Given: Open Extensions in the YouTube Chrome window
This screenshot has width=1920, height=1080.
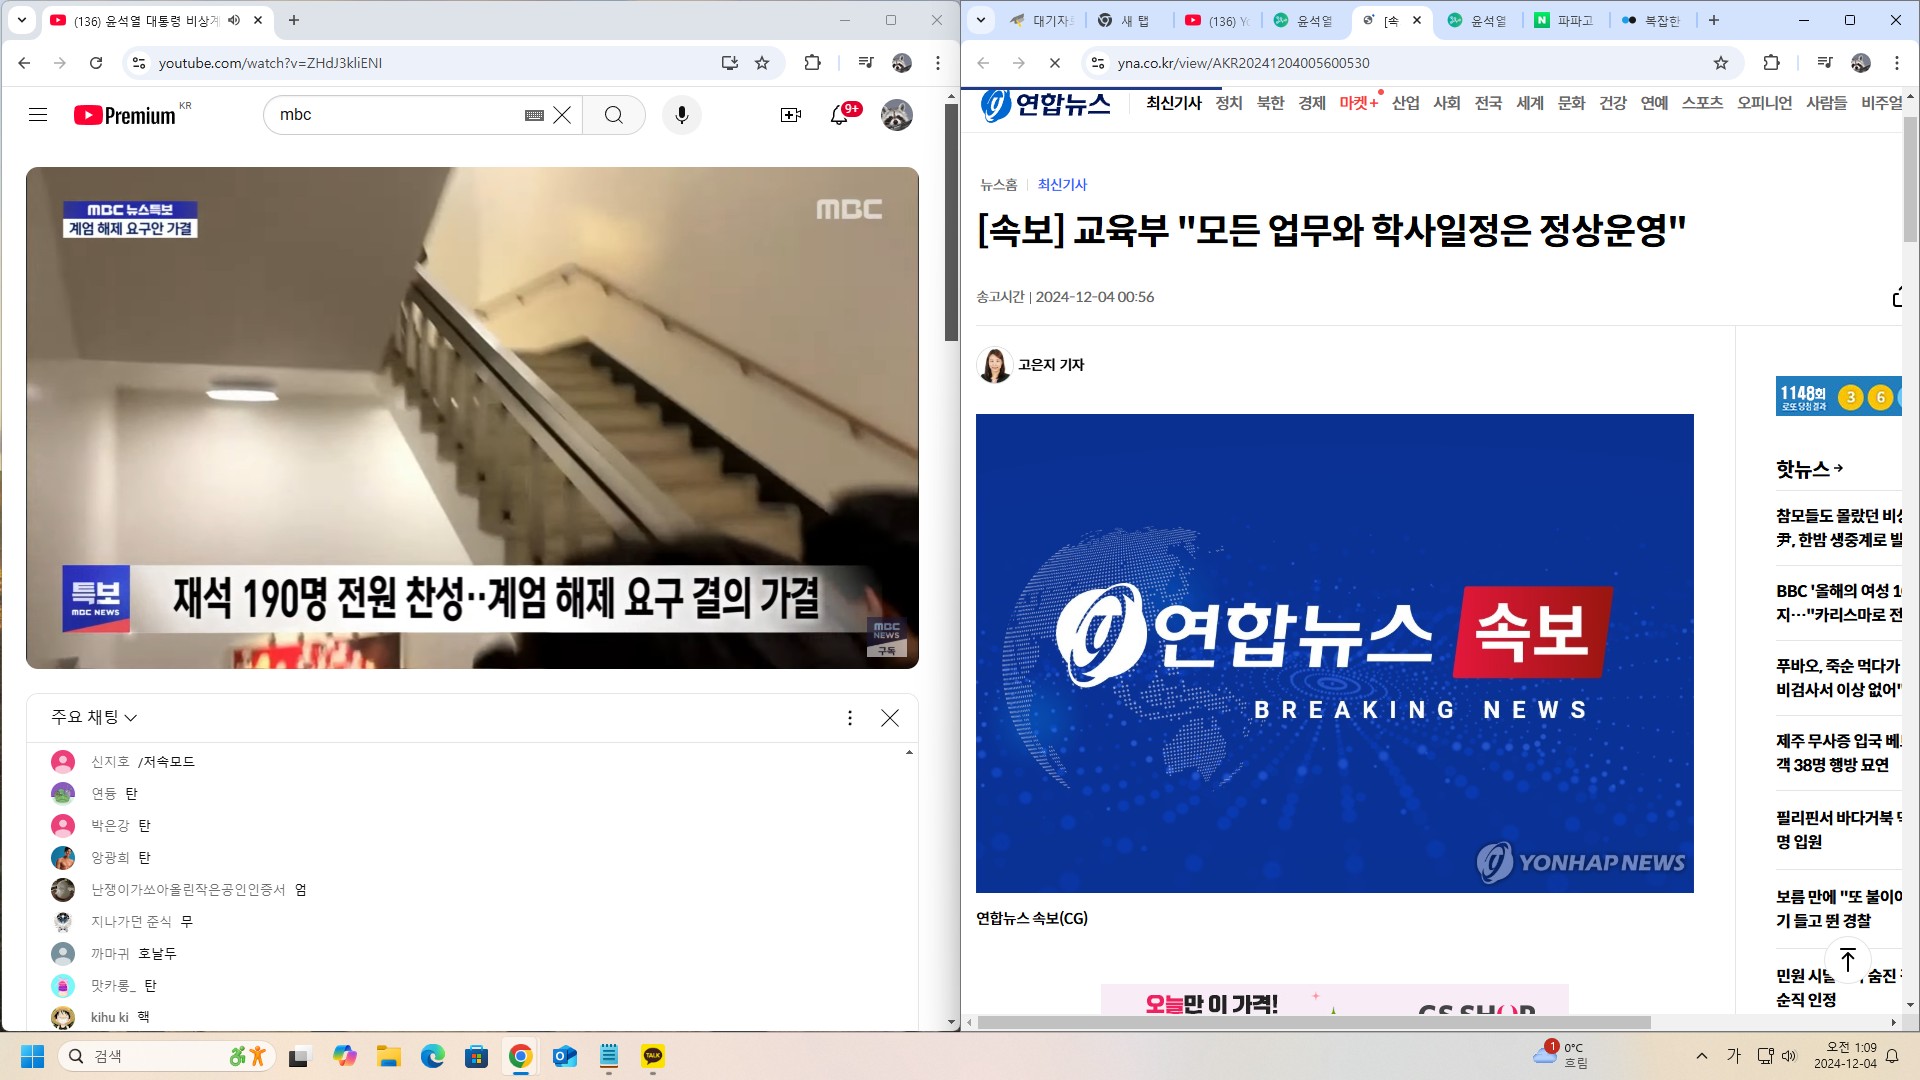Looking at the screenshot, I should [x=812, y=63].
